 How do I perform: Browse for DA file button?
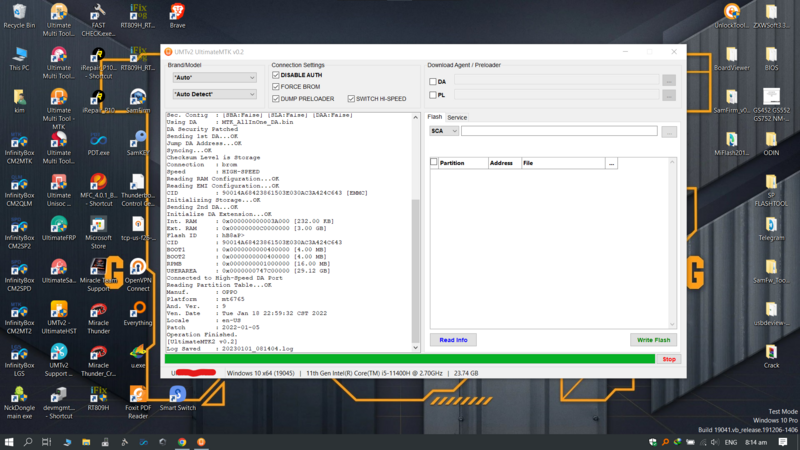pos(669,81)
